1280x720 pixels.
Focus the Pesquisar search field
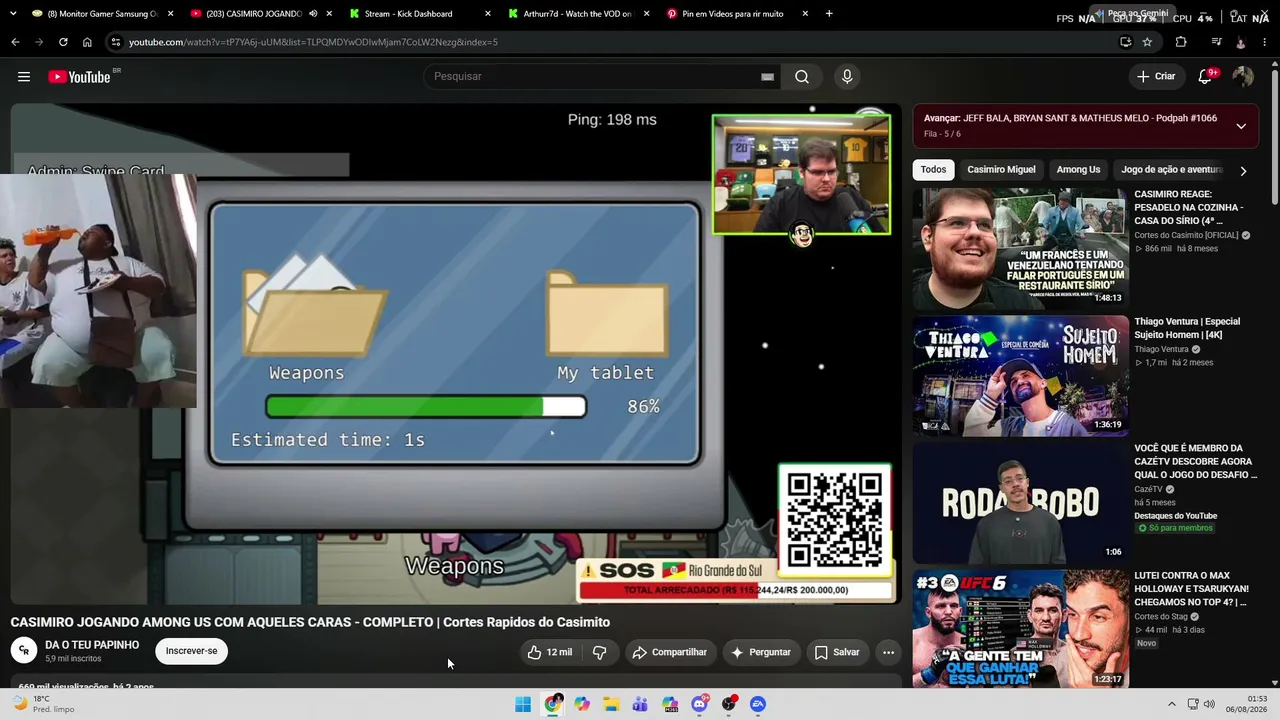[x=603, y=77]
